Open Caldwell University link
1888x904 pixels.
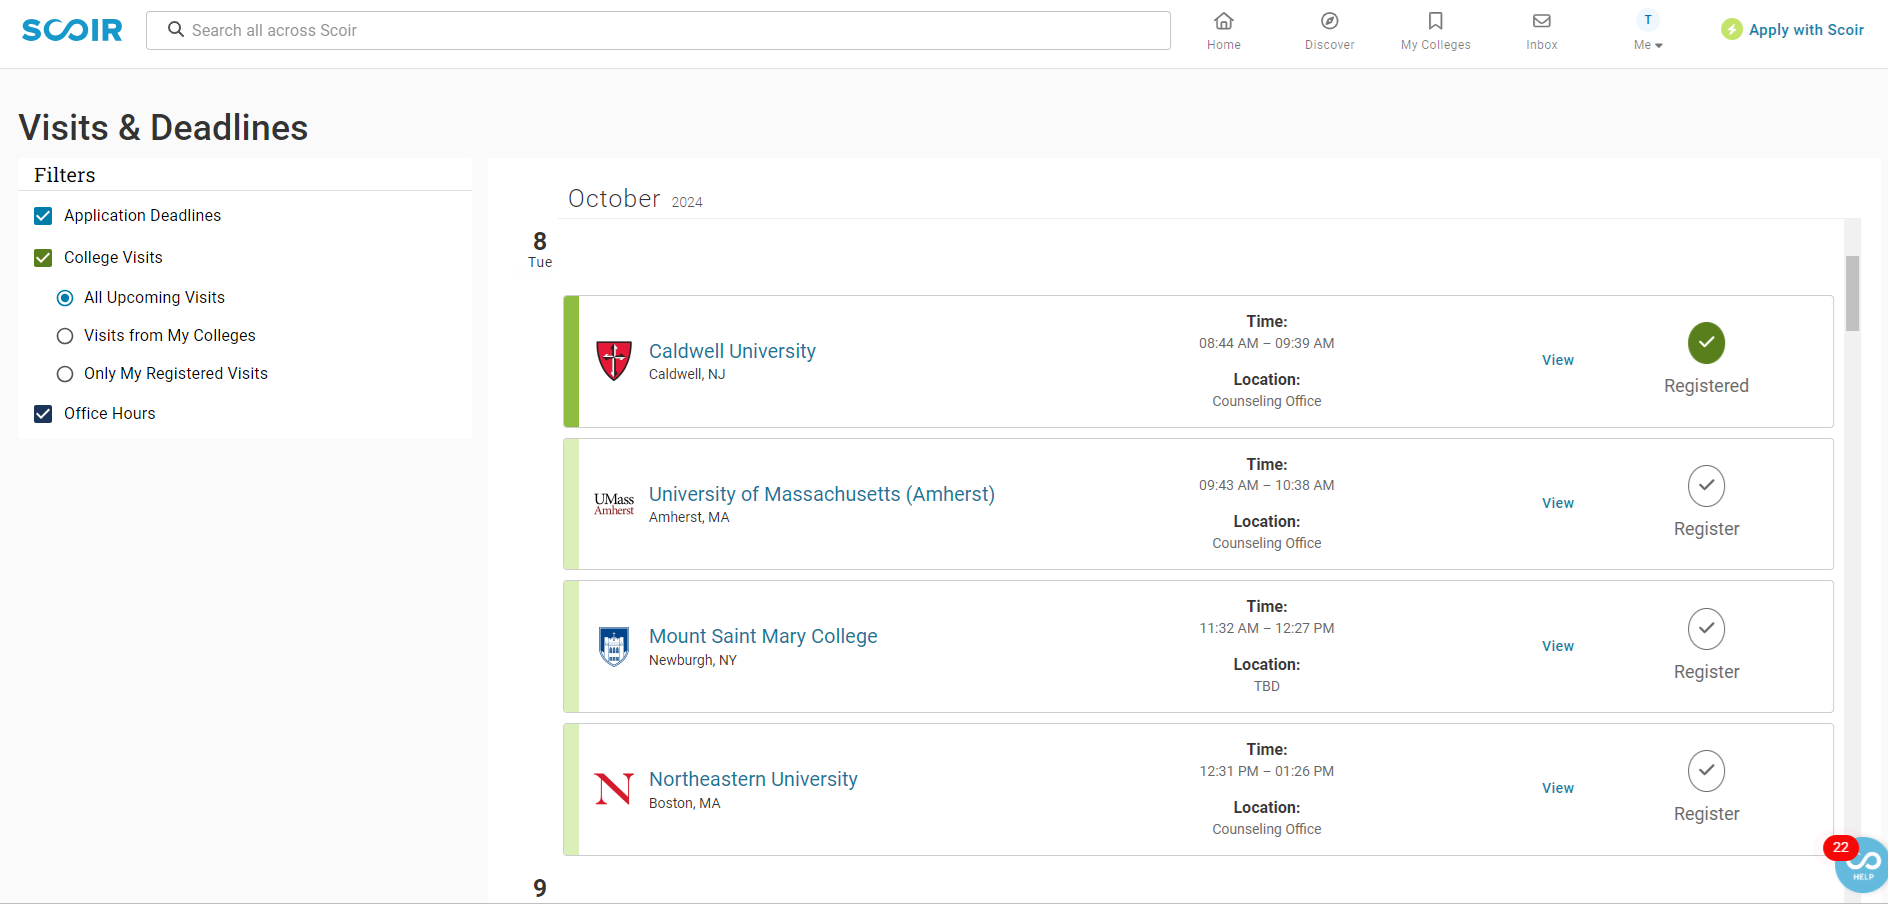tap(732, 351)
